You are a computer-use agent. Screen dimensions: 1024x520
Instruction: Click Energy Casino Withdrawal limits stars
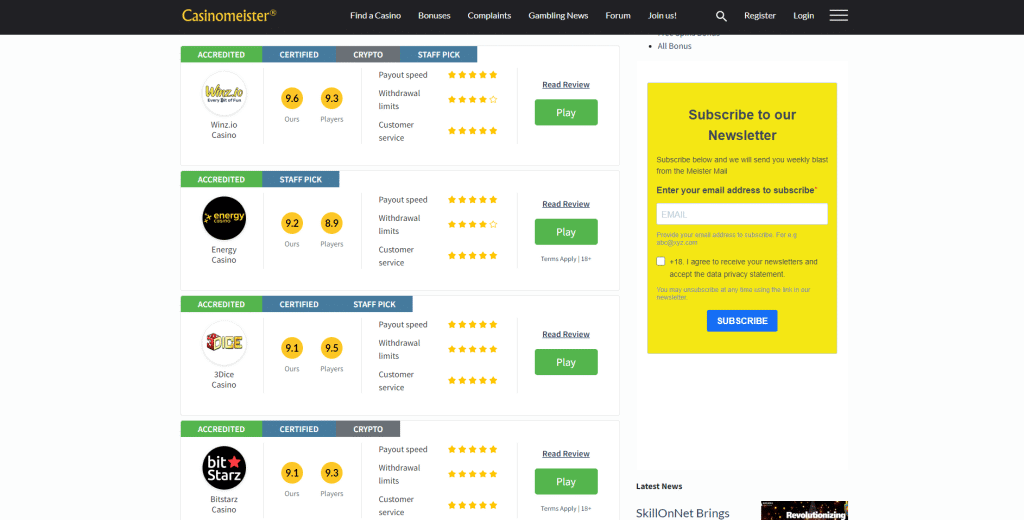[x=472, y=224]
